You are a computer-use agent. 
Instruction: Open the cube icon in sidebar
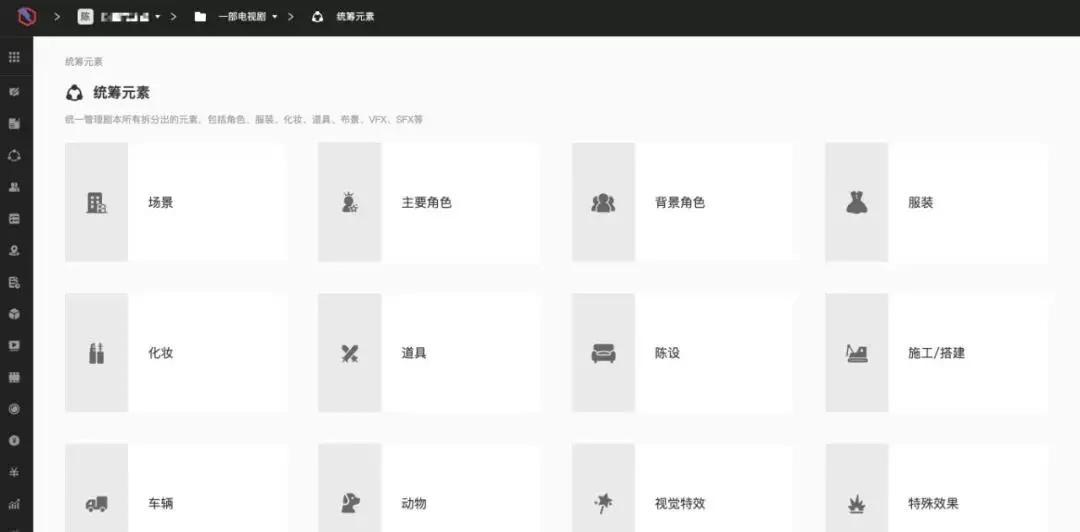[x=14, y=314]
